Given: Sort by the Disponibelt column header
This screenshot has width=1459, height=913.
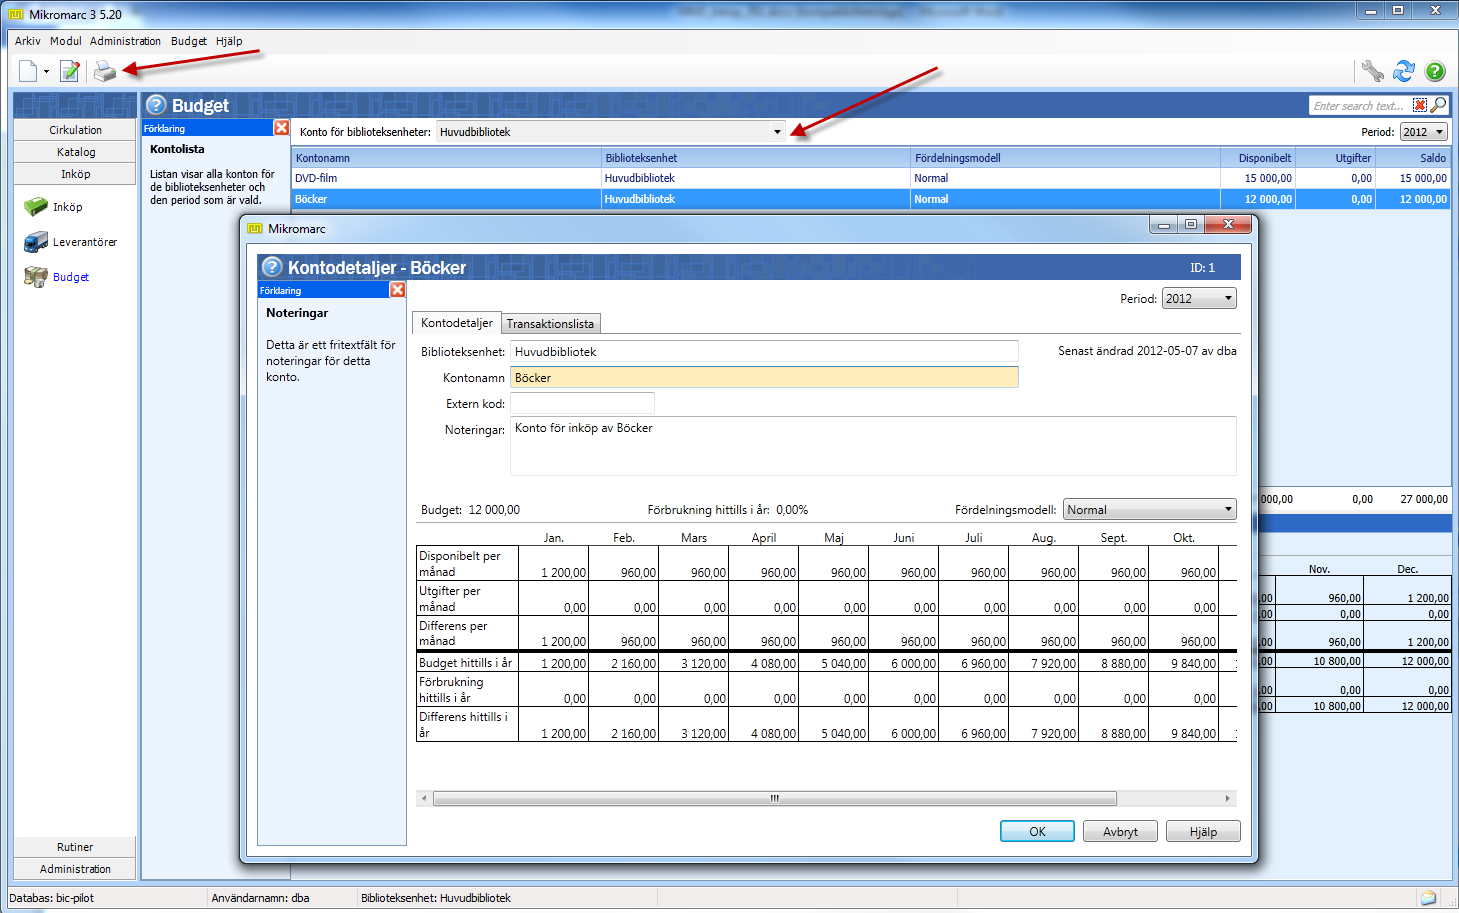Looking at the screenshot, I should tap(1258, 158).
